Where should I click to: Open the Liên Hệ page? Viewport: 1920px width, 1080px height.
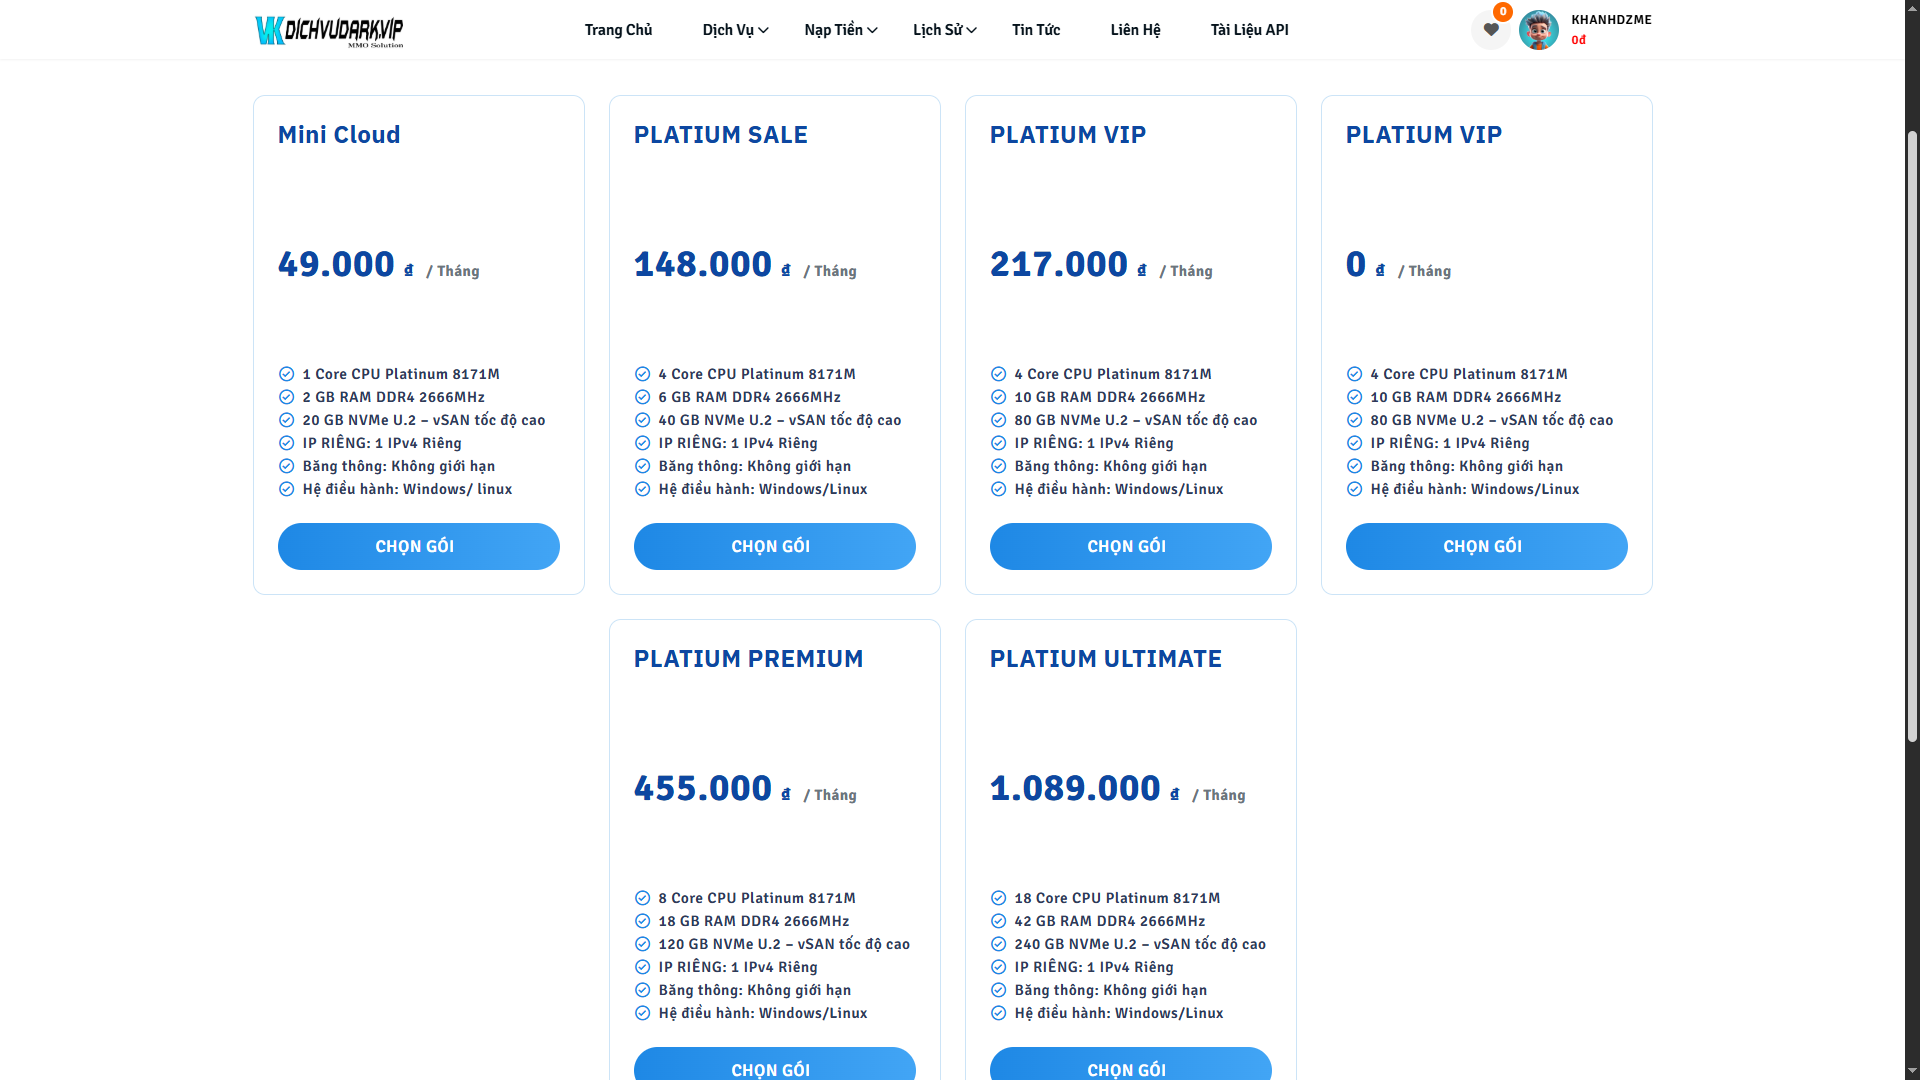coord(1135,30)
